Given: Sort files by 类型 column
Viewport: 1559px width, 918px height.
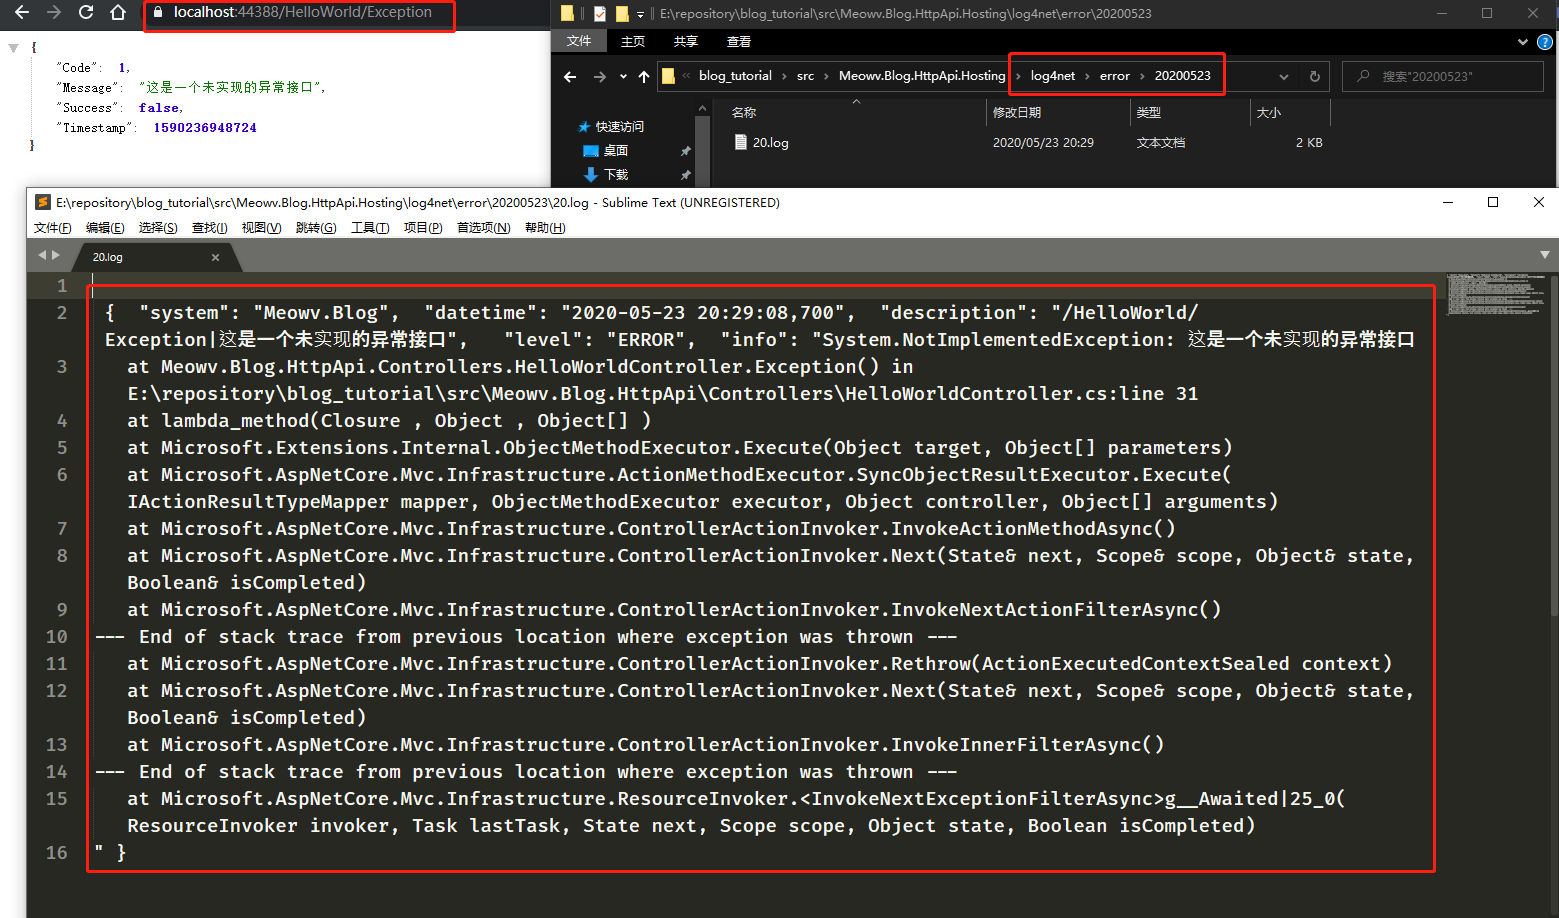Looking at the screenshot, I should (1149, 113).
